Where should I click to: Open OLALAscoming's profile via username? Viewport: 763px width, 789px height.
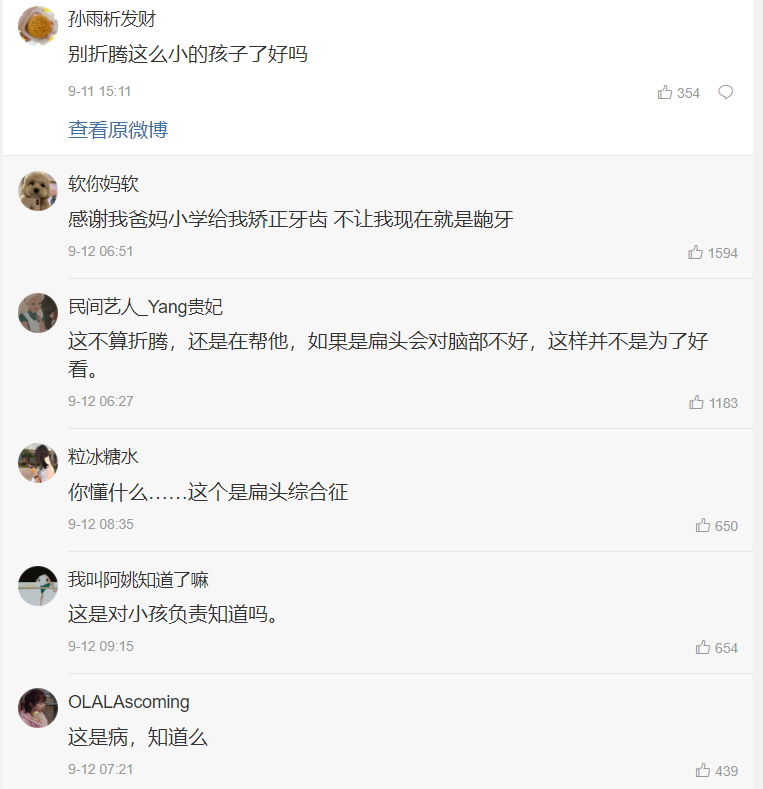[128, 702]
